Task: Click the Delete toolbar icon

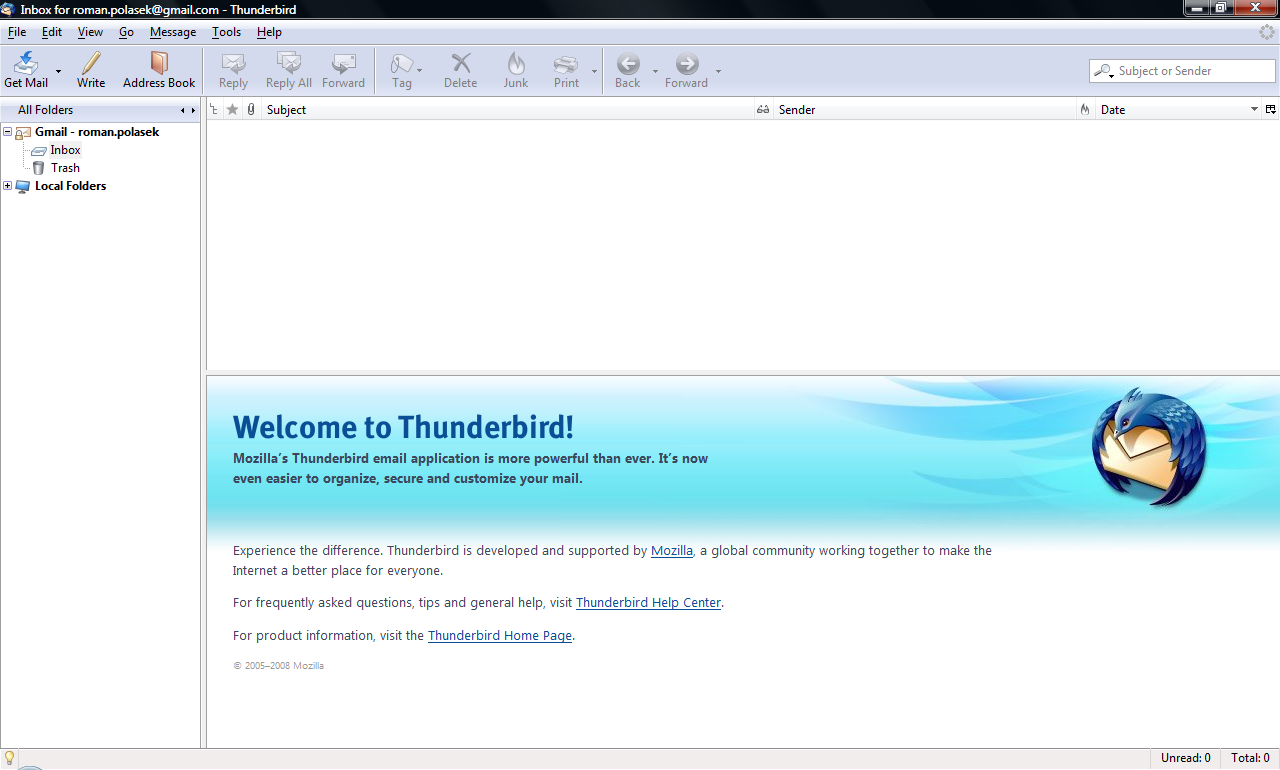Action: (x=460, y=64)
